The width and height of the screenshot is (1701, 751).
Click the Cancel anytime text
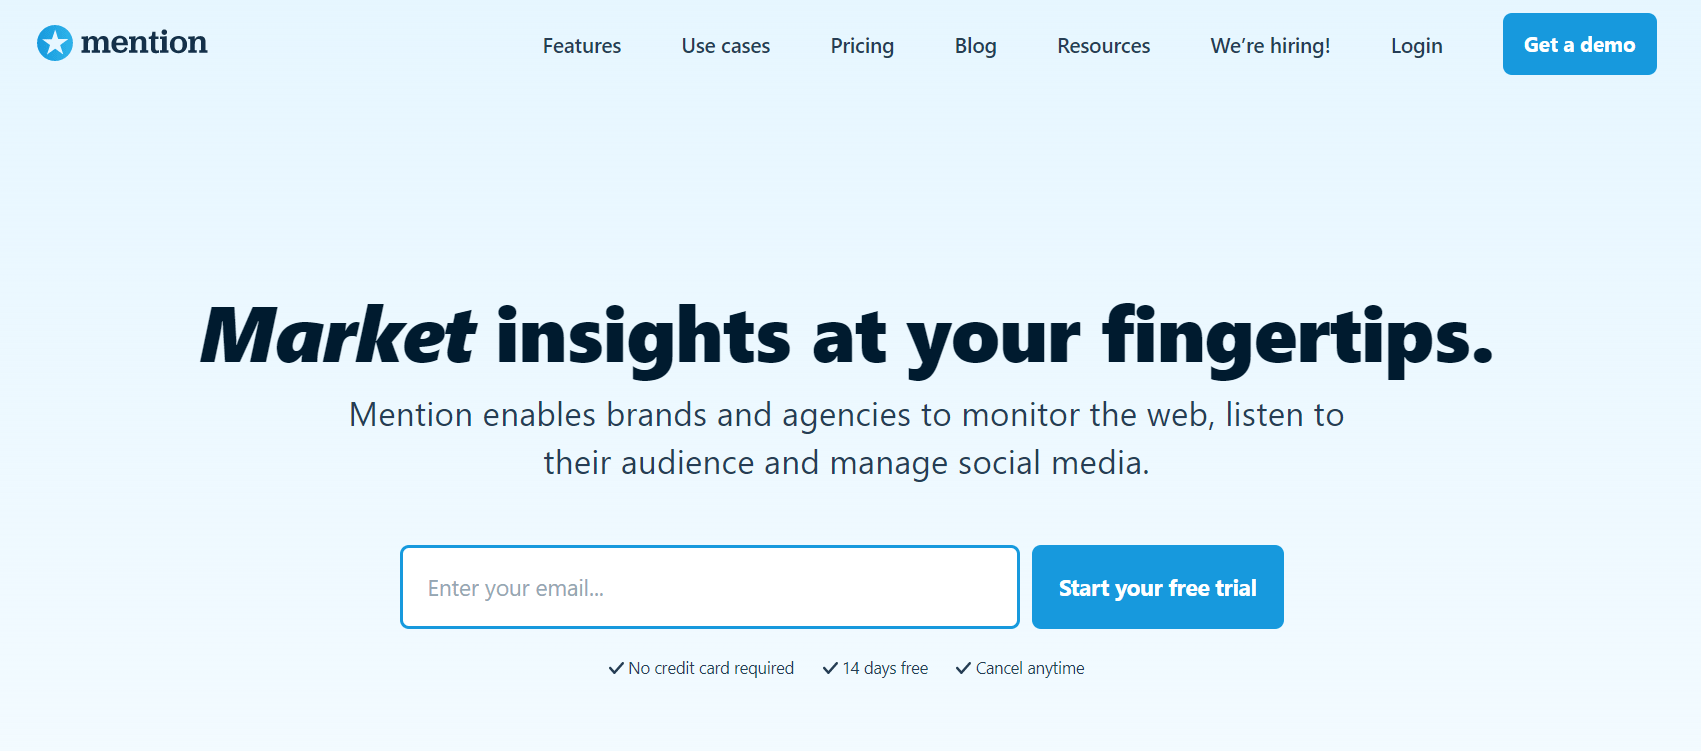point(1030,668)
